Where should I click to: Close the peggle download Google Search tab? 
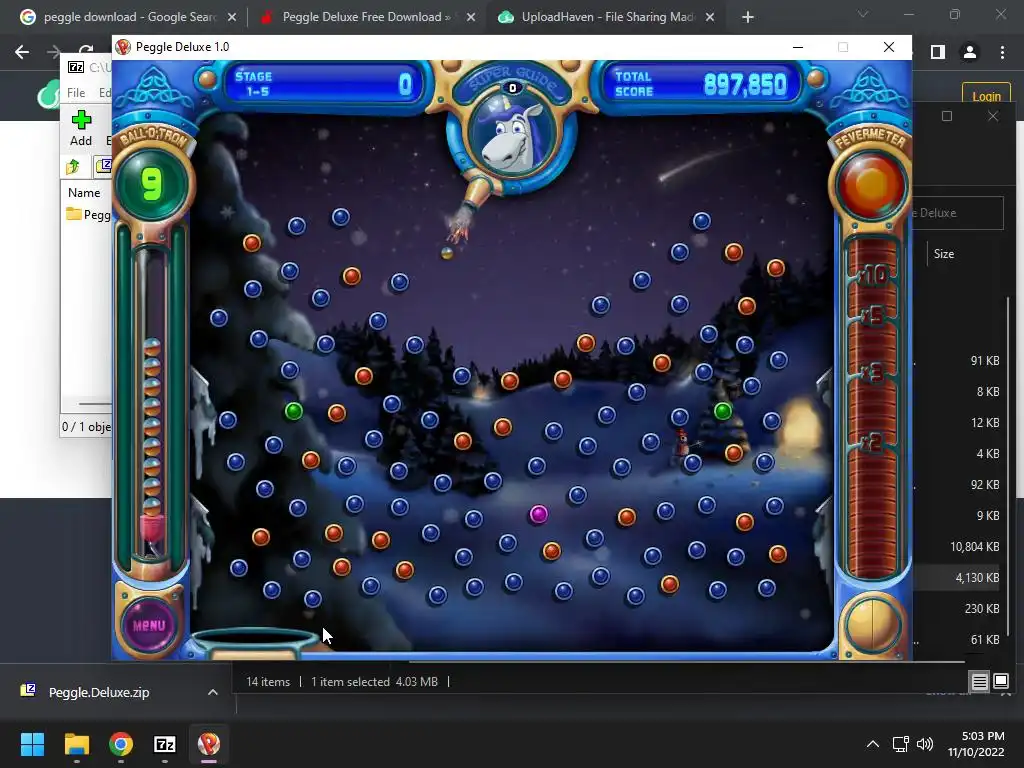232,18
